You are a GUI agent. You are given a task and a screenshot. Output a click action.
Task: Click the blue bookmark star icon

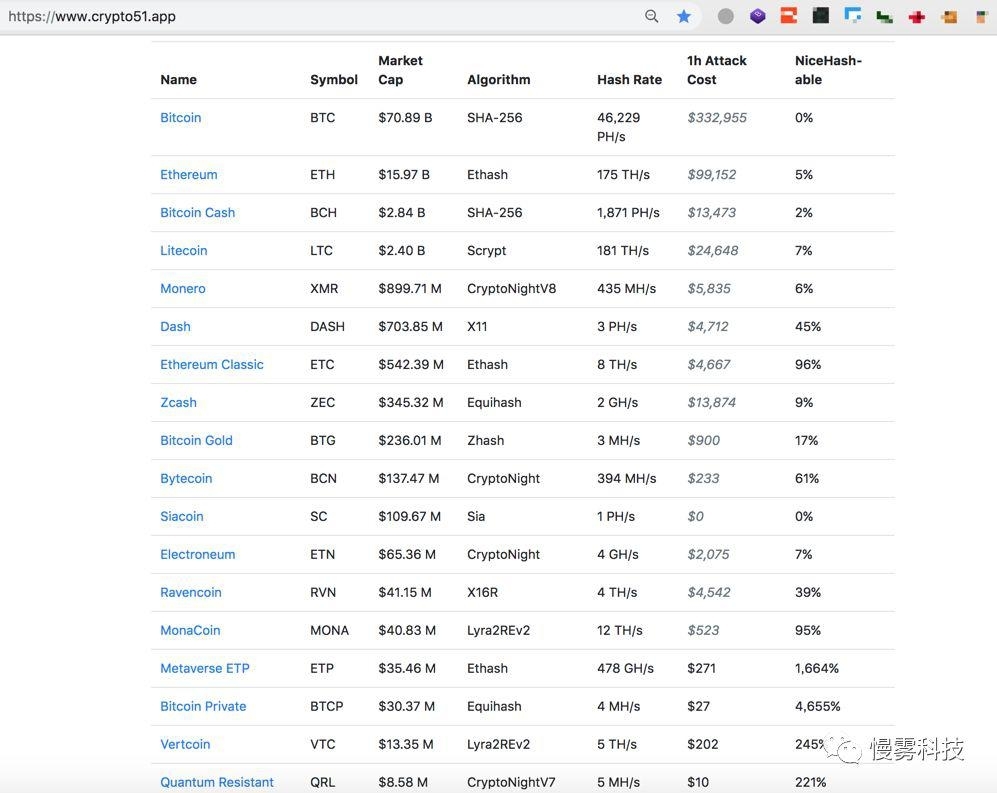click(684, 16)
